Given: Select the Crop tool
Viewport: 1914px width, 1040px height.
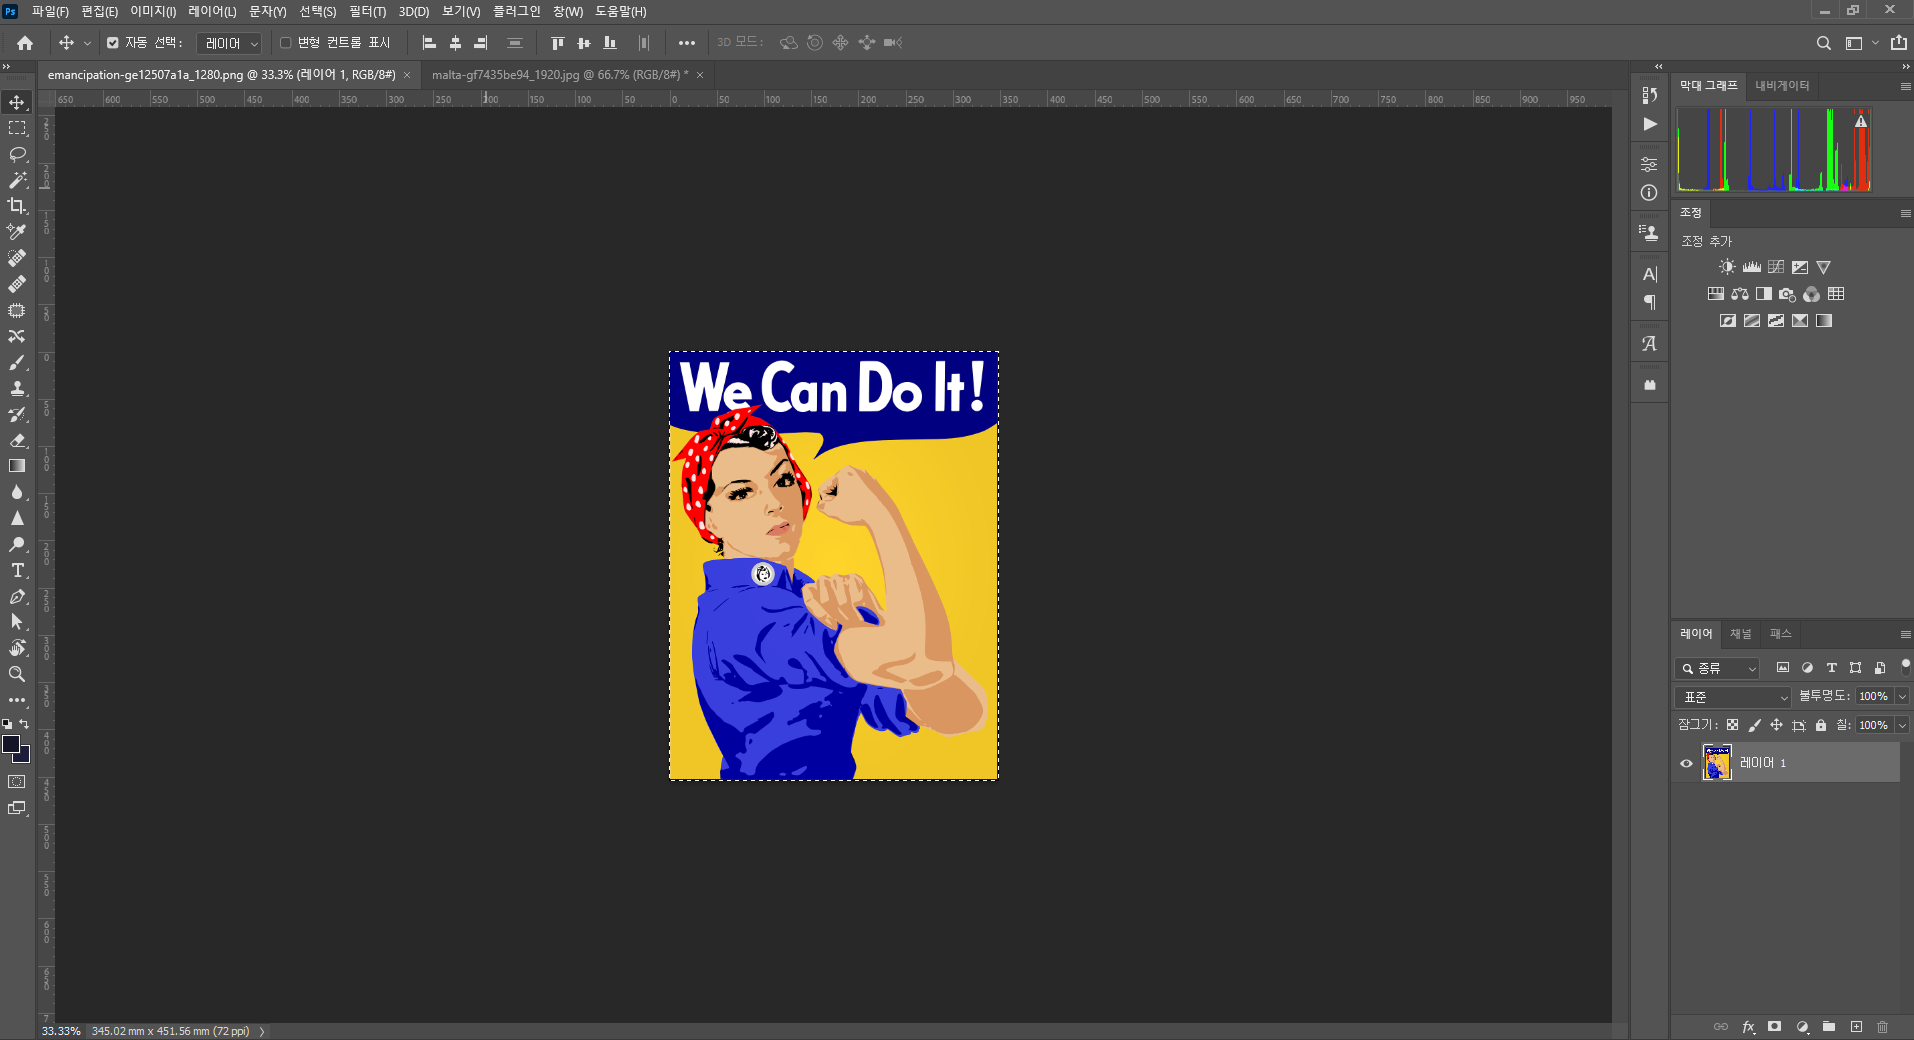Looking at the screenshot, I should coord(17,206).
